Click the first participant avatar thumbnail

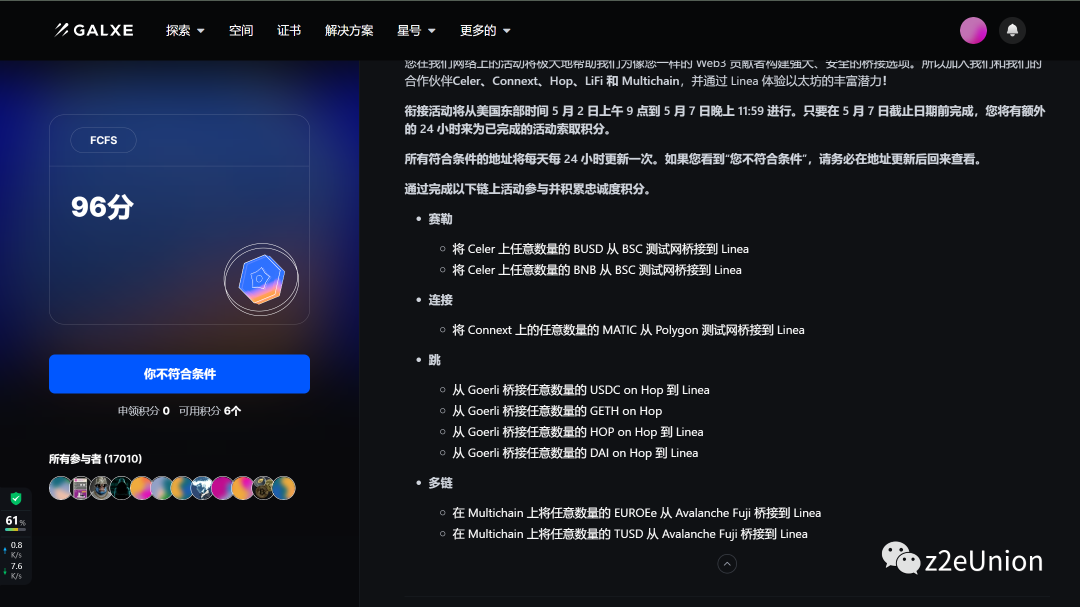click(x=60, y=488)
